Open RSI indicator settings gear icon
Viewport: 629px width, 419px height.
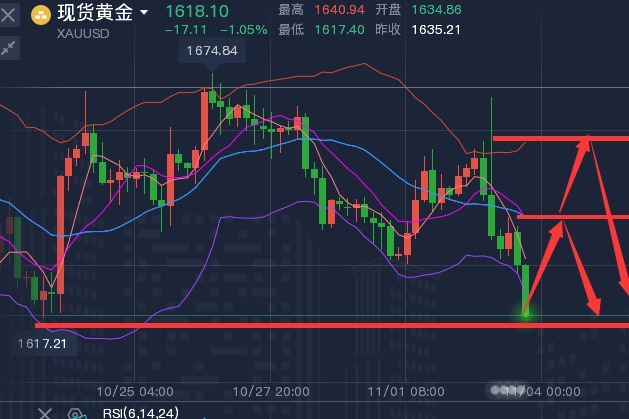(74, 412)
